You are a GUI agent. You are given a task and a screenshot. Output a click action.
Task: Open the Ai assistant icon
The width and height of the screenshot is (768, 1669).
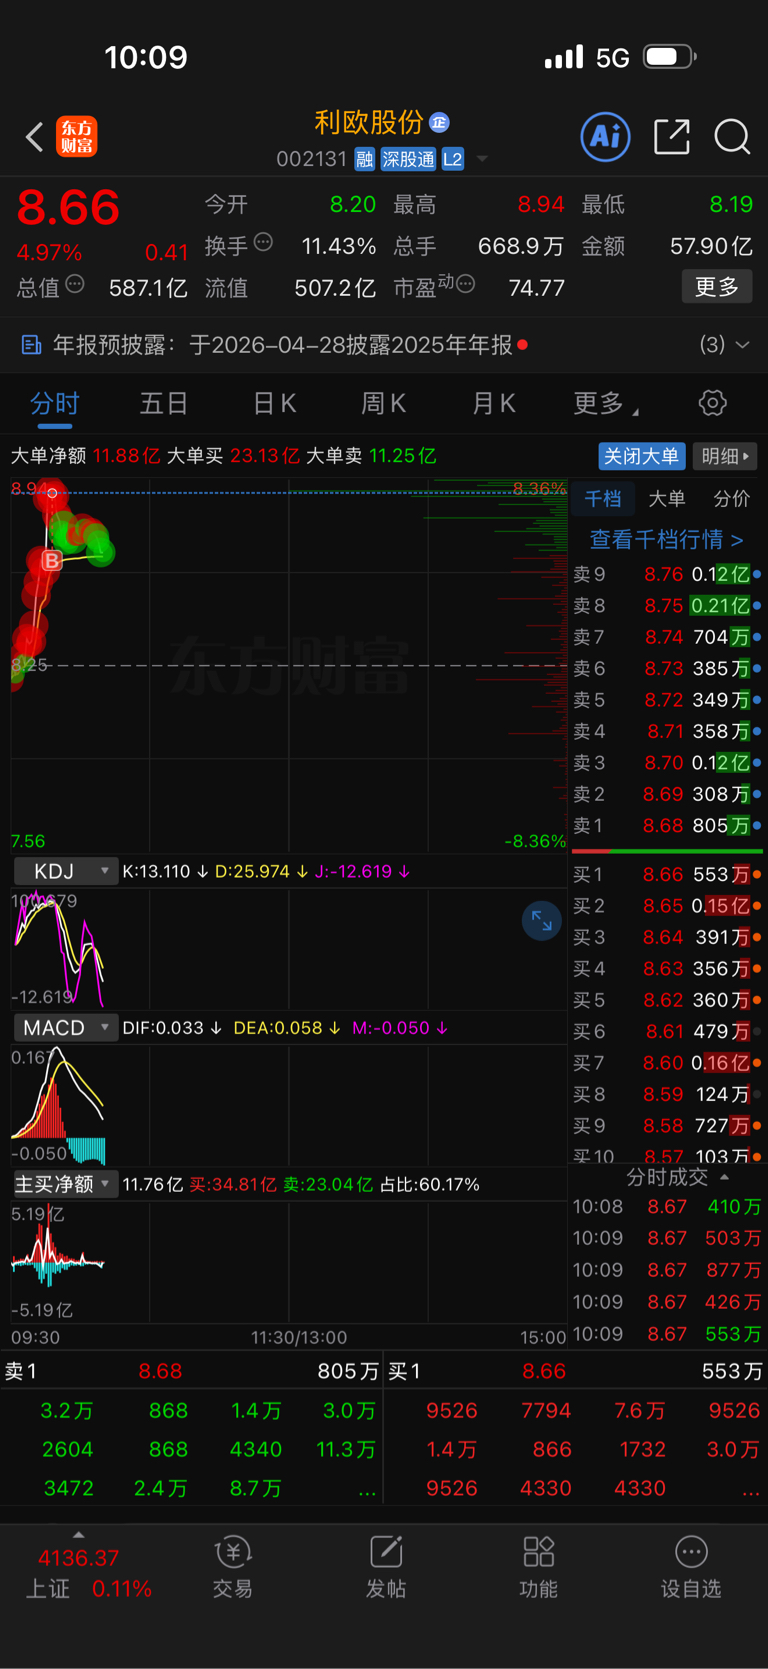click(x=606, y=136)
